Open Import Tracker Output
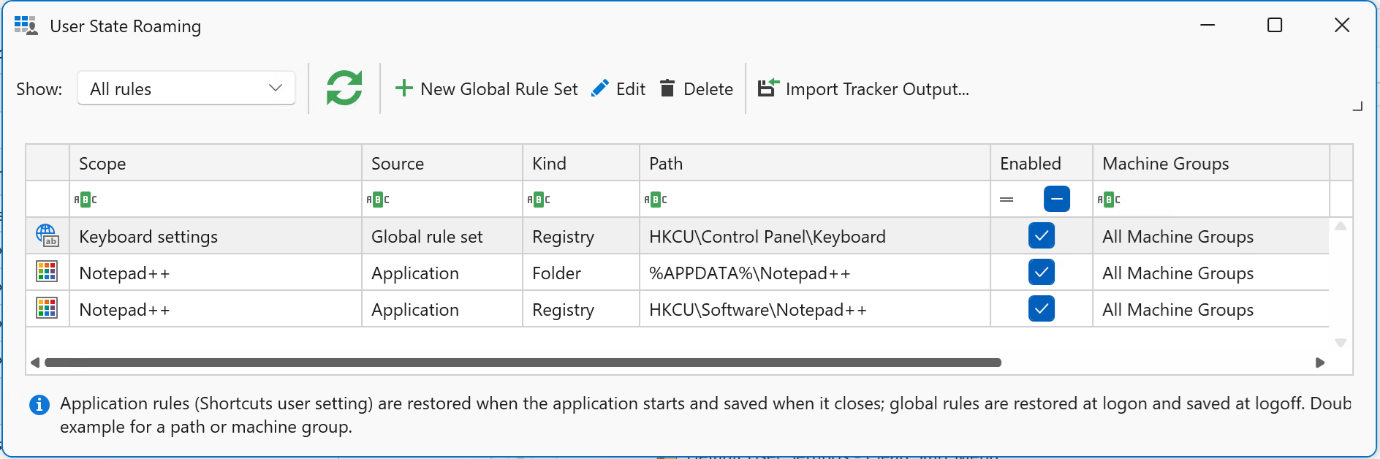Screen dimensions: 1380x459 pyautogui.click(x=863, y=89)
